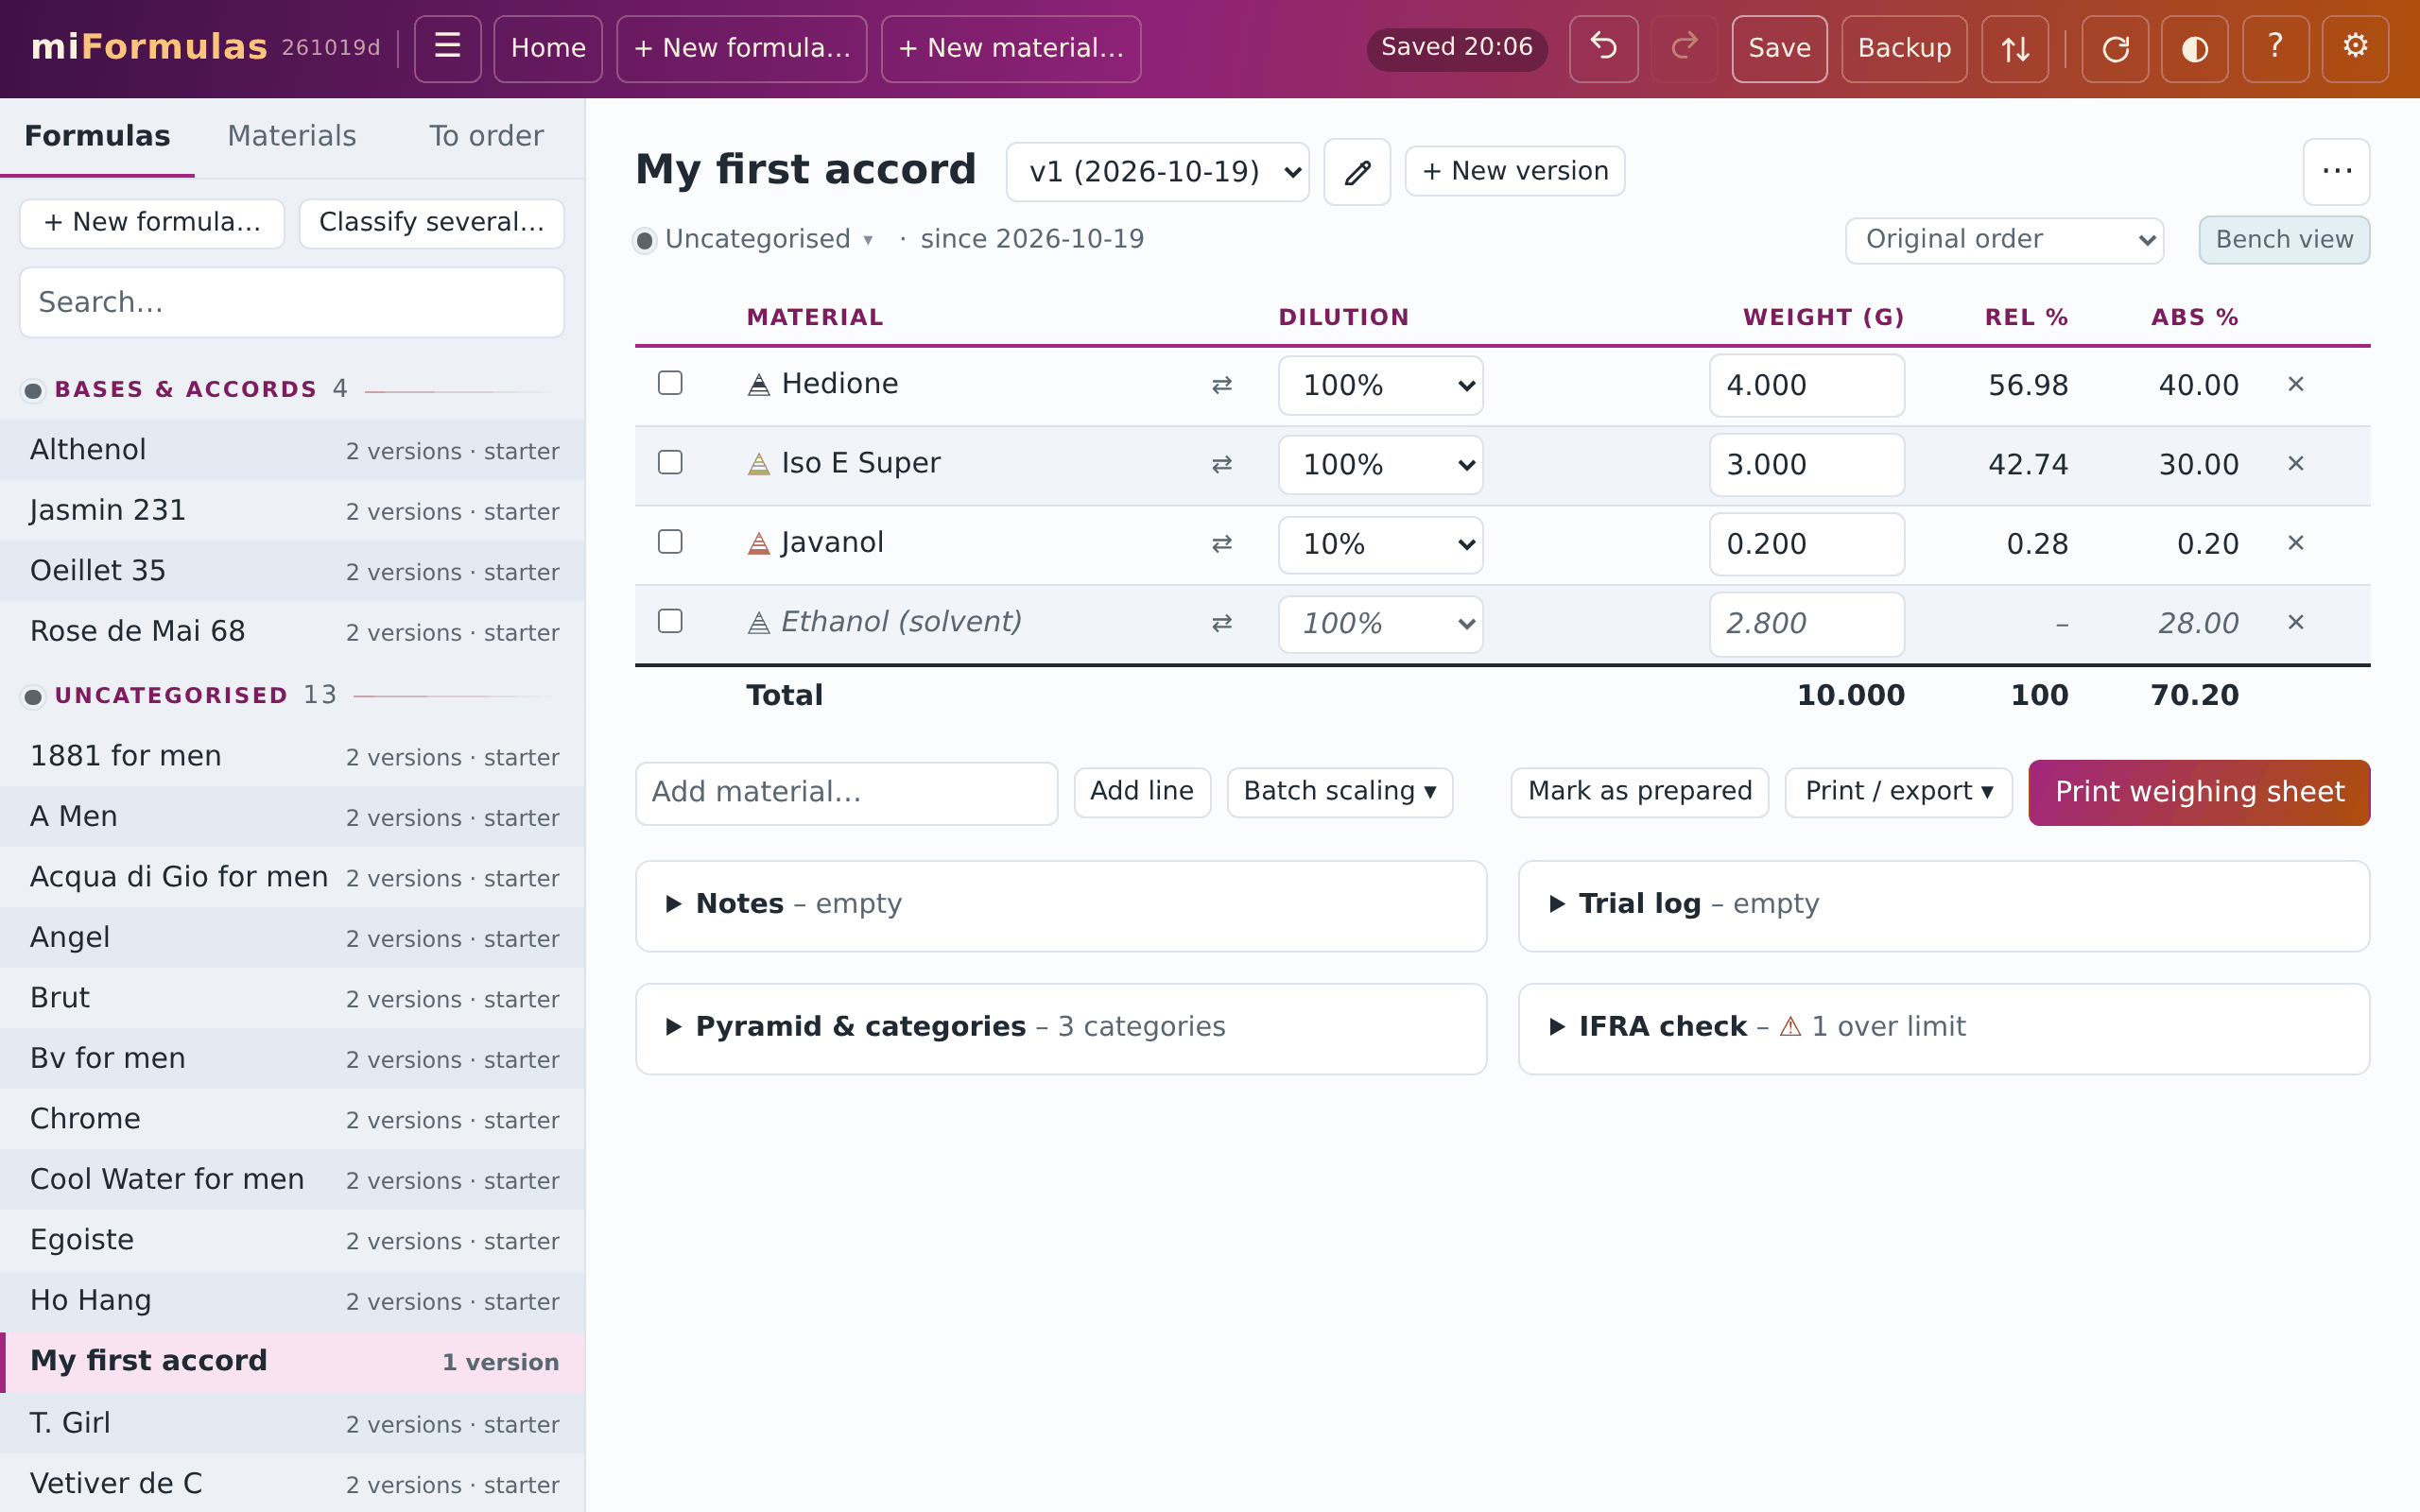Toggle the dark/light theme icon
The height and width of the screenshot is (1512, 2420).
[2195, 48]
